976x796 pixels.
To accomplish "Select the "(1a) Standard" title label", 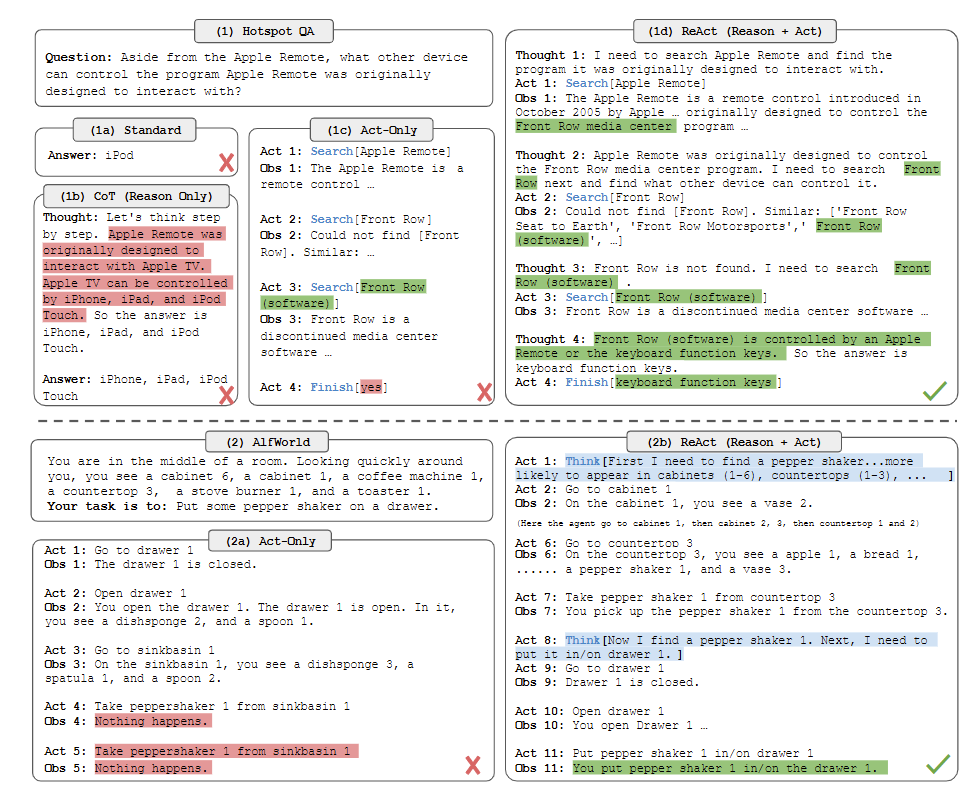I will click(x=135, y=130).
